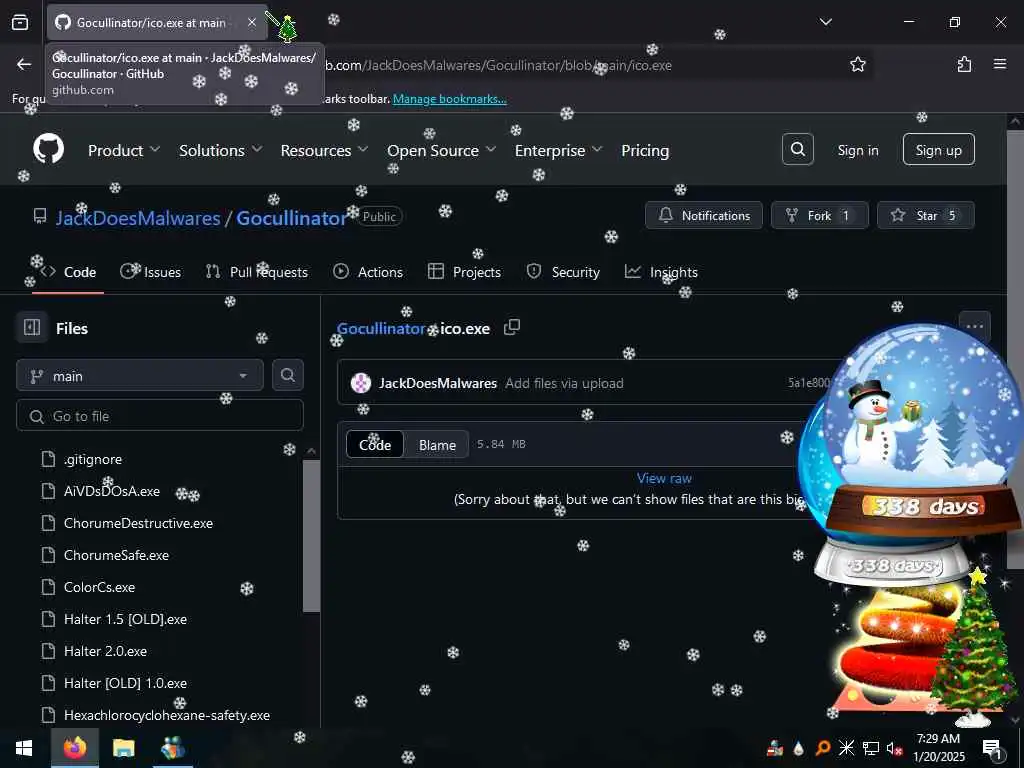
Task: Open Firefox View icon in the tab bar
Action: 20,22
